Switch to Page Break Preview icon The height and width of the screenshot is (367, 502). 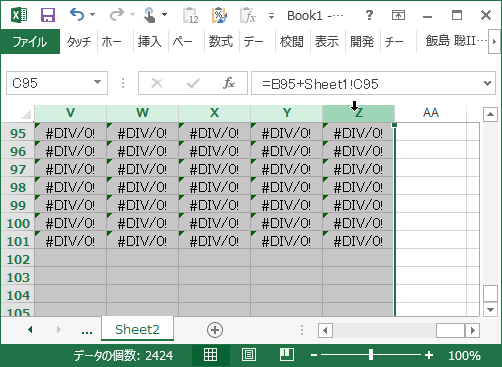286,355
